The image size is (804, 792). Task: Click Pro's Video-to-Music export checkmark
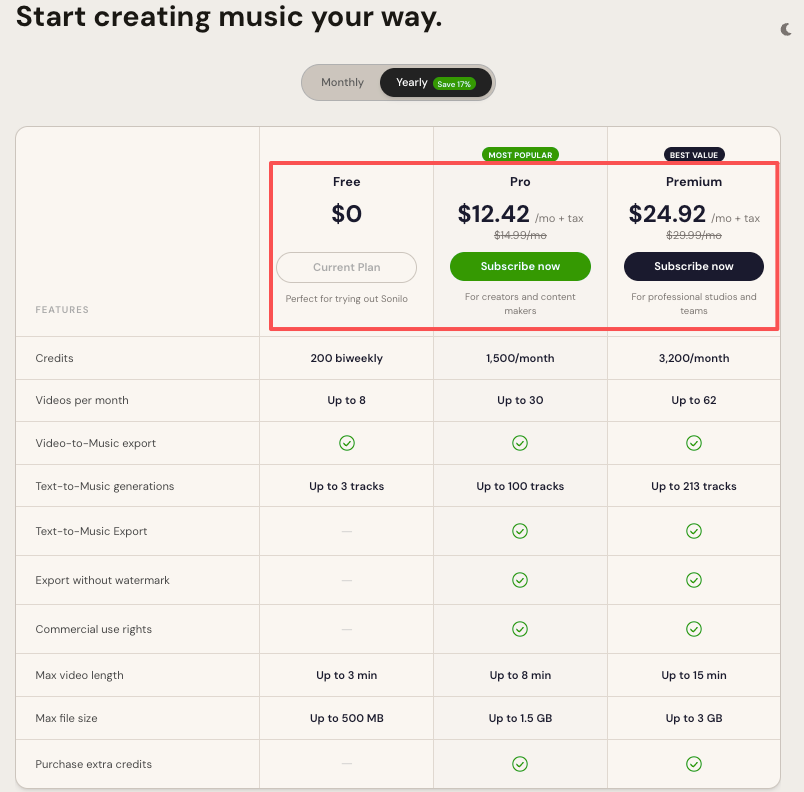click(x=520, y=442)
